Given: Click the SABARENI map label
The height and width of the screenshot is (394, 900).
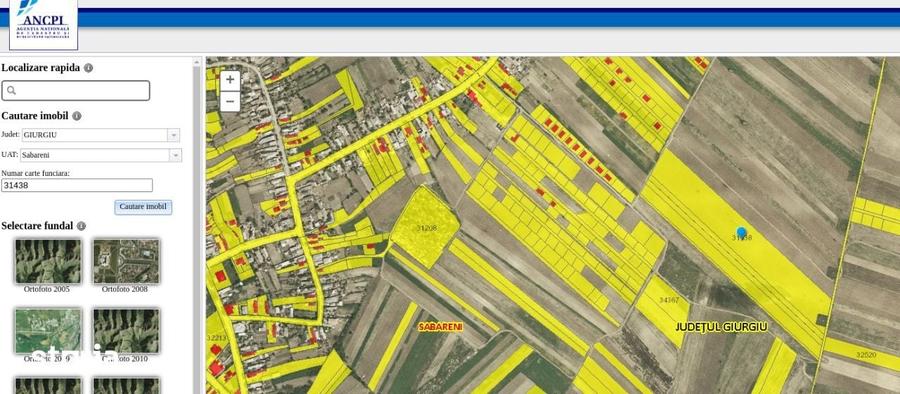Looking at the screenshot, I should point(440,327).
